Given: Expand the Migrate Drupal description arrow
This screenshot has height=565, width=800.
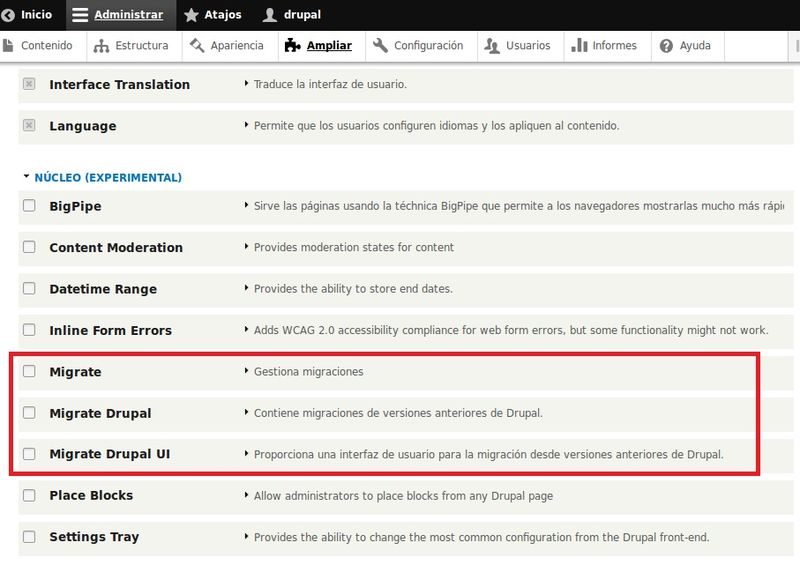Looking at the screenshot, I should (246, 412).
